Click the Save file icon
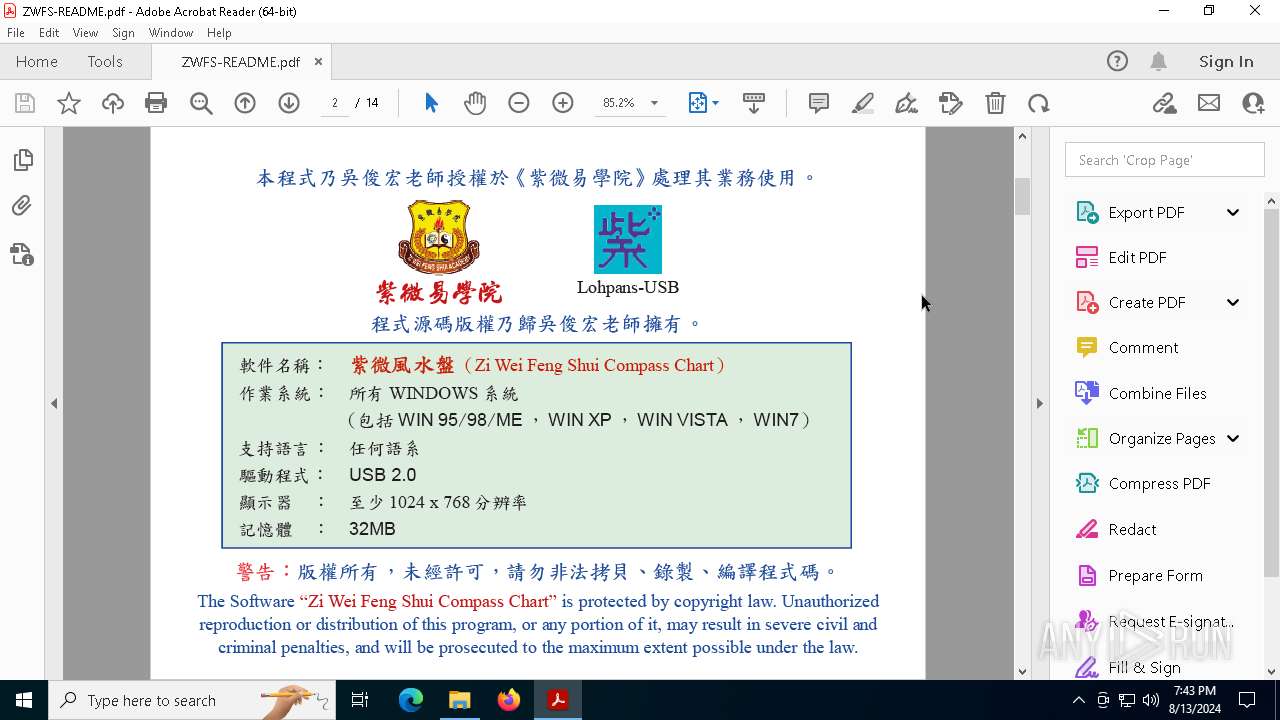Viewport: 1280px width, 720px height. pos(25,103)
